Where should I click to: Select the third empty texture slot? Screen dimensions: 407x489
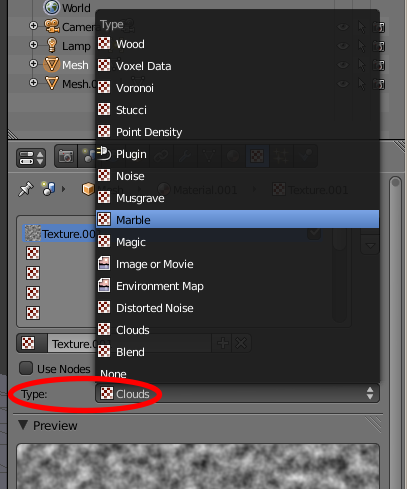[x=33, y=293]
